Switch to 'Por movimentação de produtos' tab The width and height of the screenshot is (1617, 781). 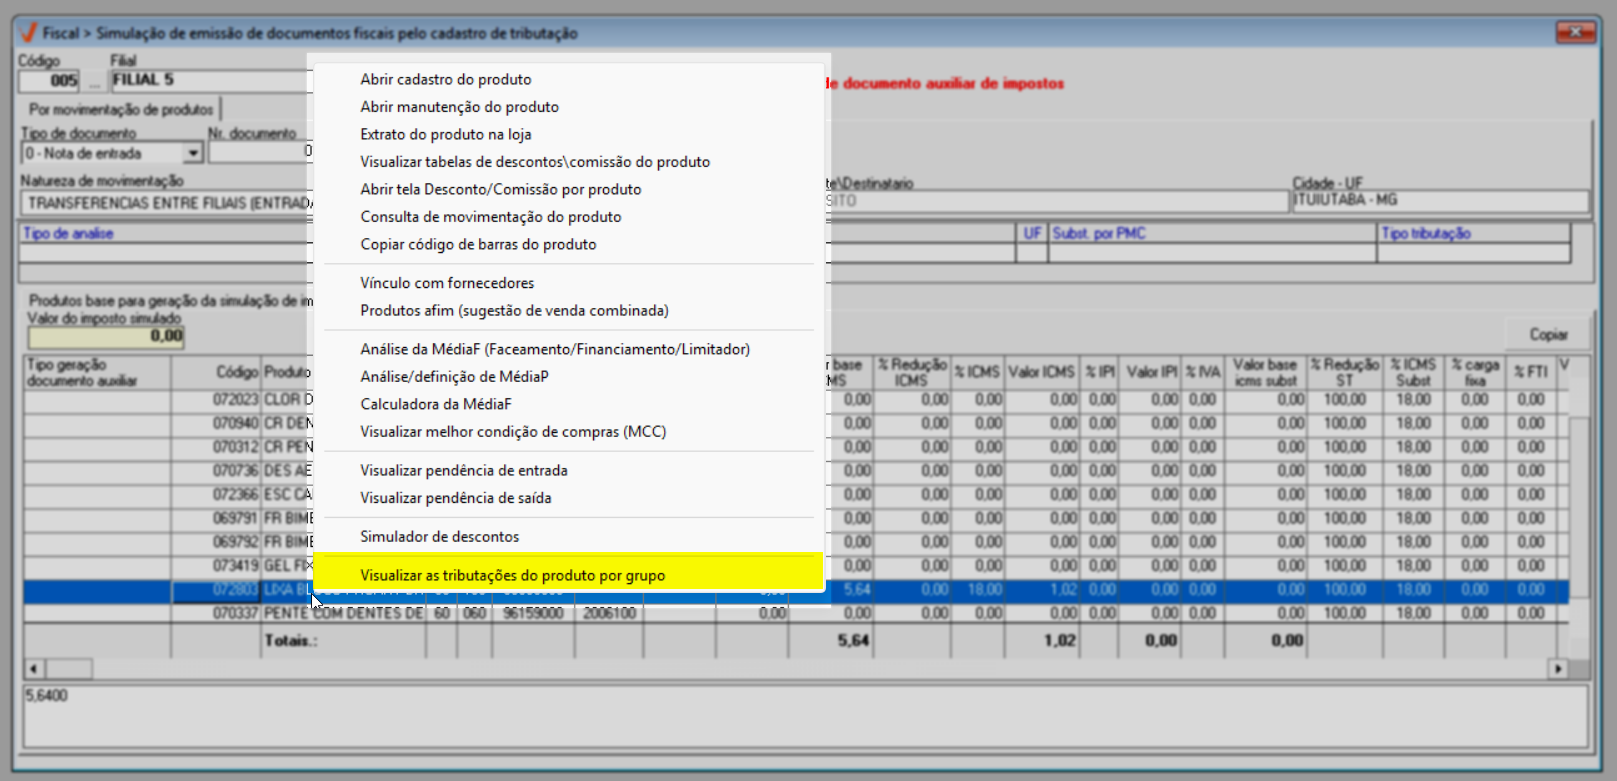[x=121, y=109]
